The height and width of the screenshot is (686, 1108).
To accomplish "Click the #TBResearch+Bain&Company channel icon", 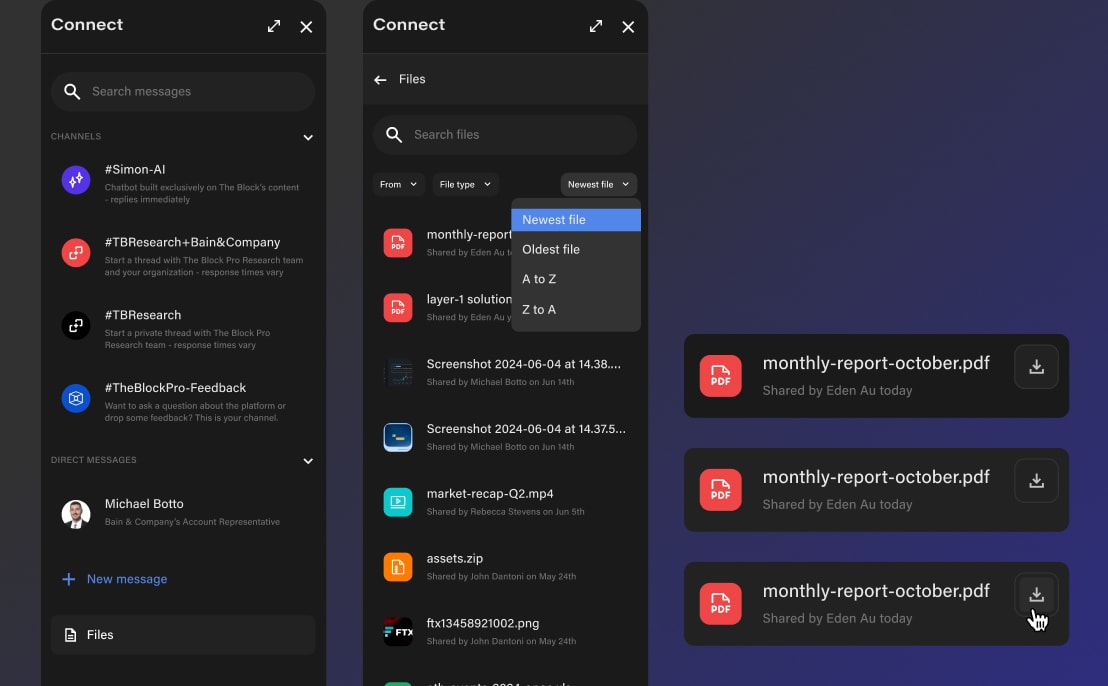I will pyautogui.click(x=76, y=252).
